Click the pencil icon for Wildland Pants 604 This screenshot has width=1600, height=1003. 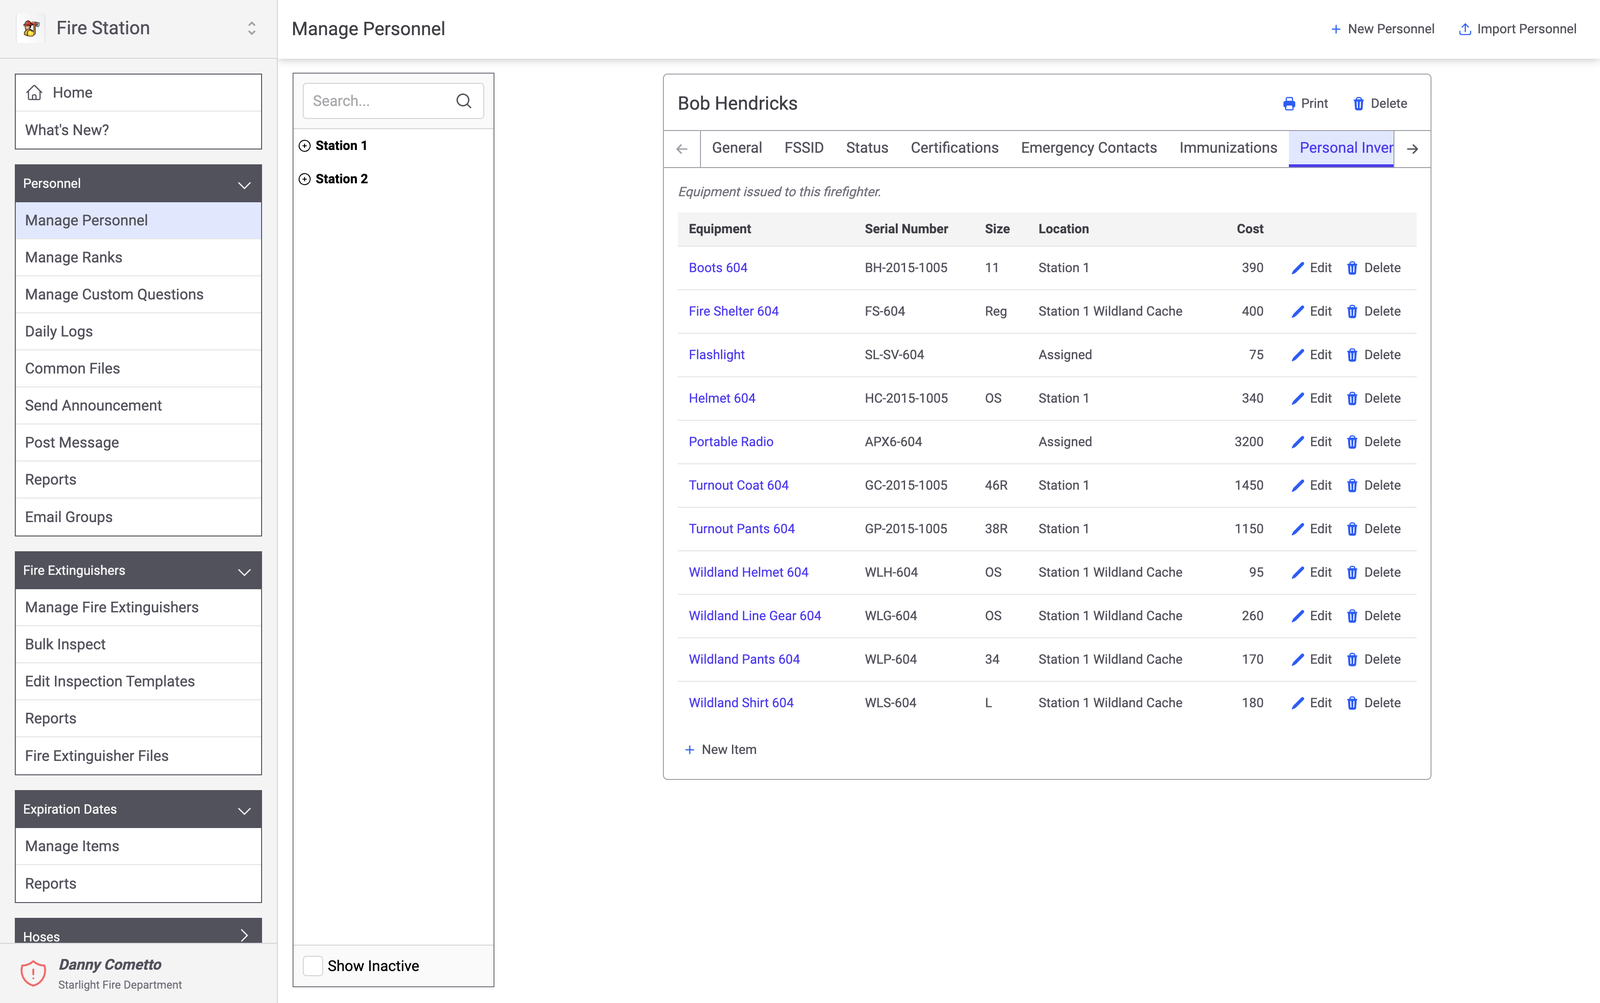tap(1298, 660)
